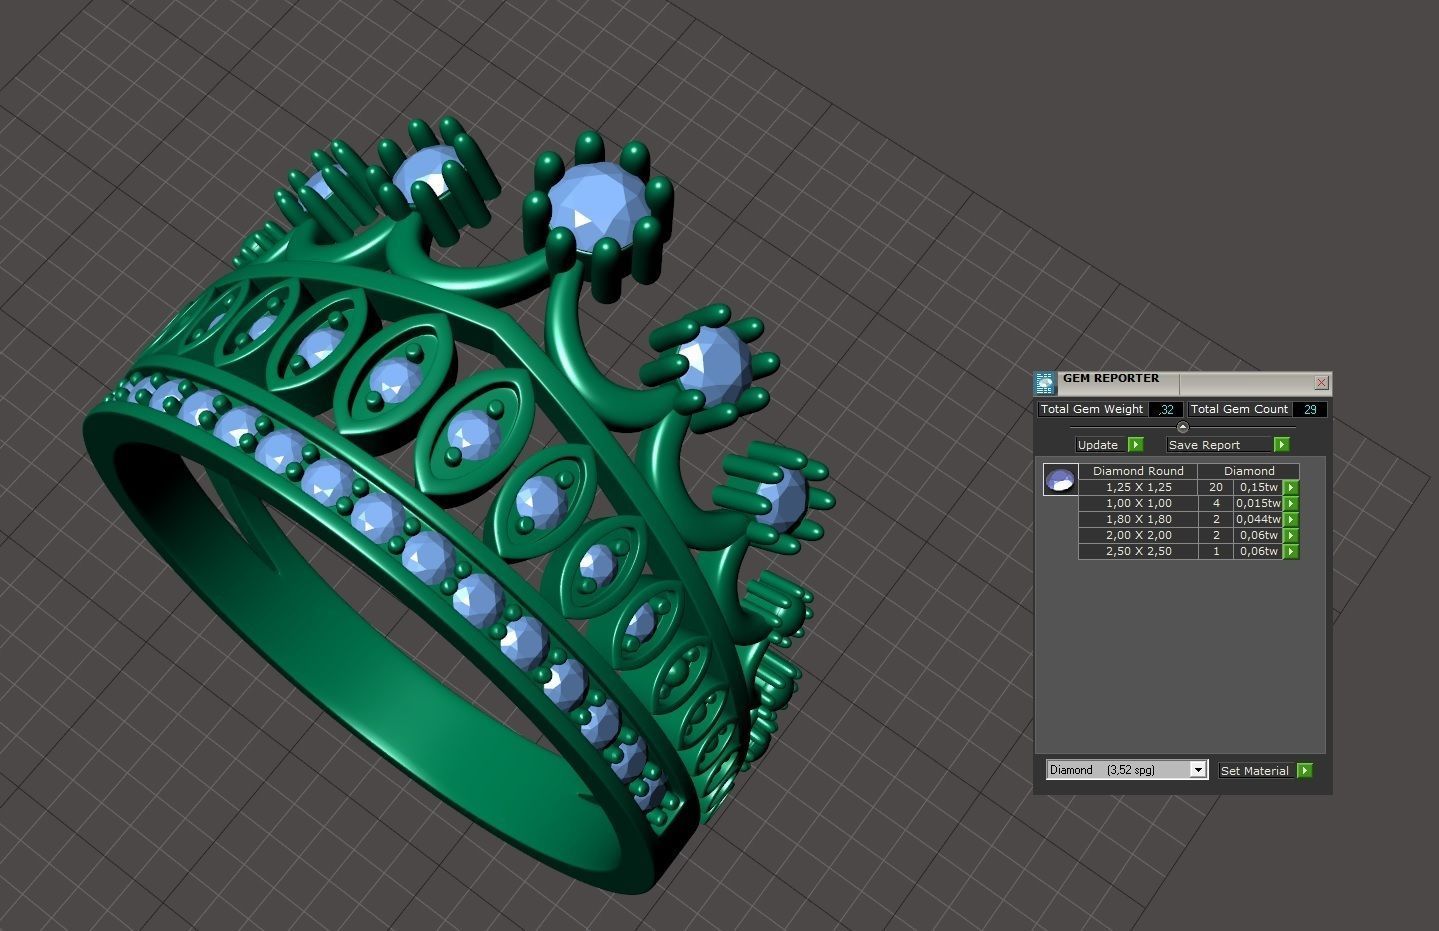Select the 1,00 X 1,00 size cell
The image size is (1439, 931).
[x=1138, y=504]
